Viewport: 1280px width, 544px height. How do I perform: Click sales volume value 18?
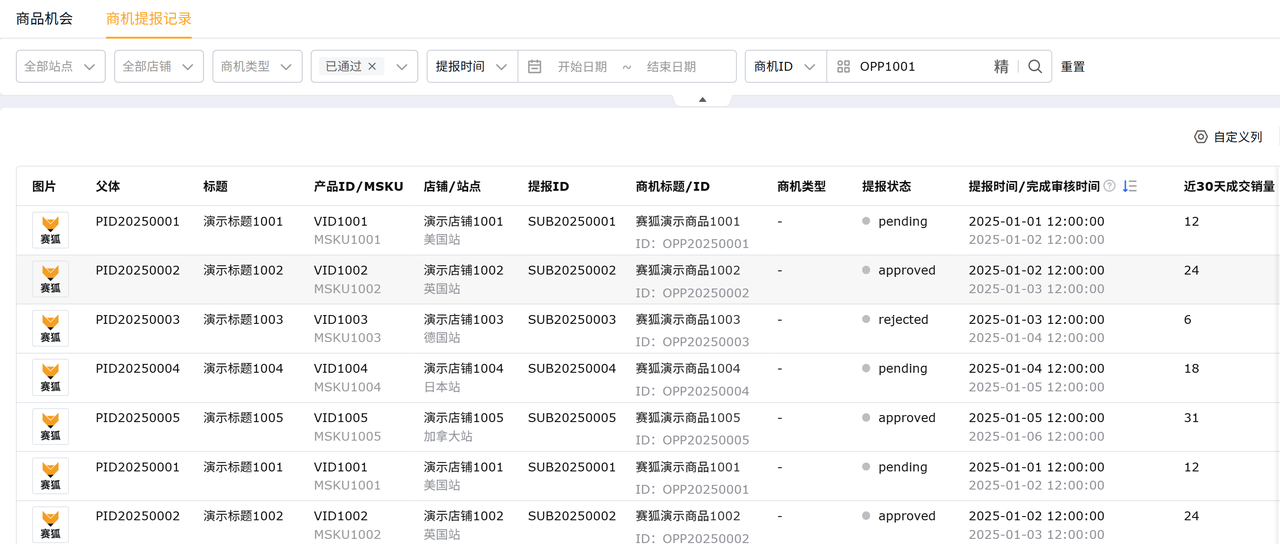tap(1191, 369)
